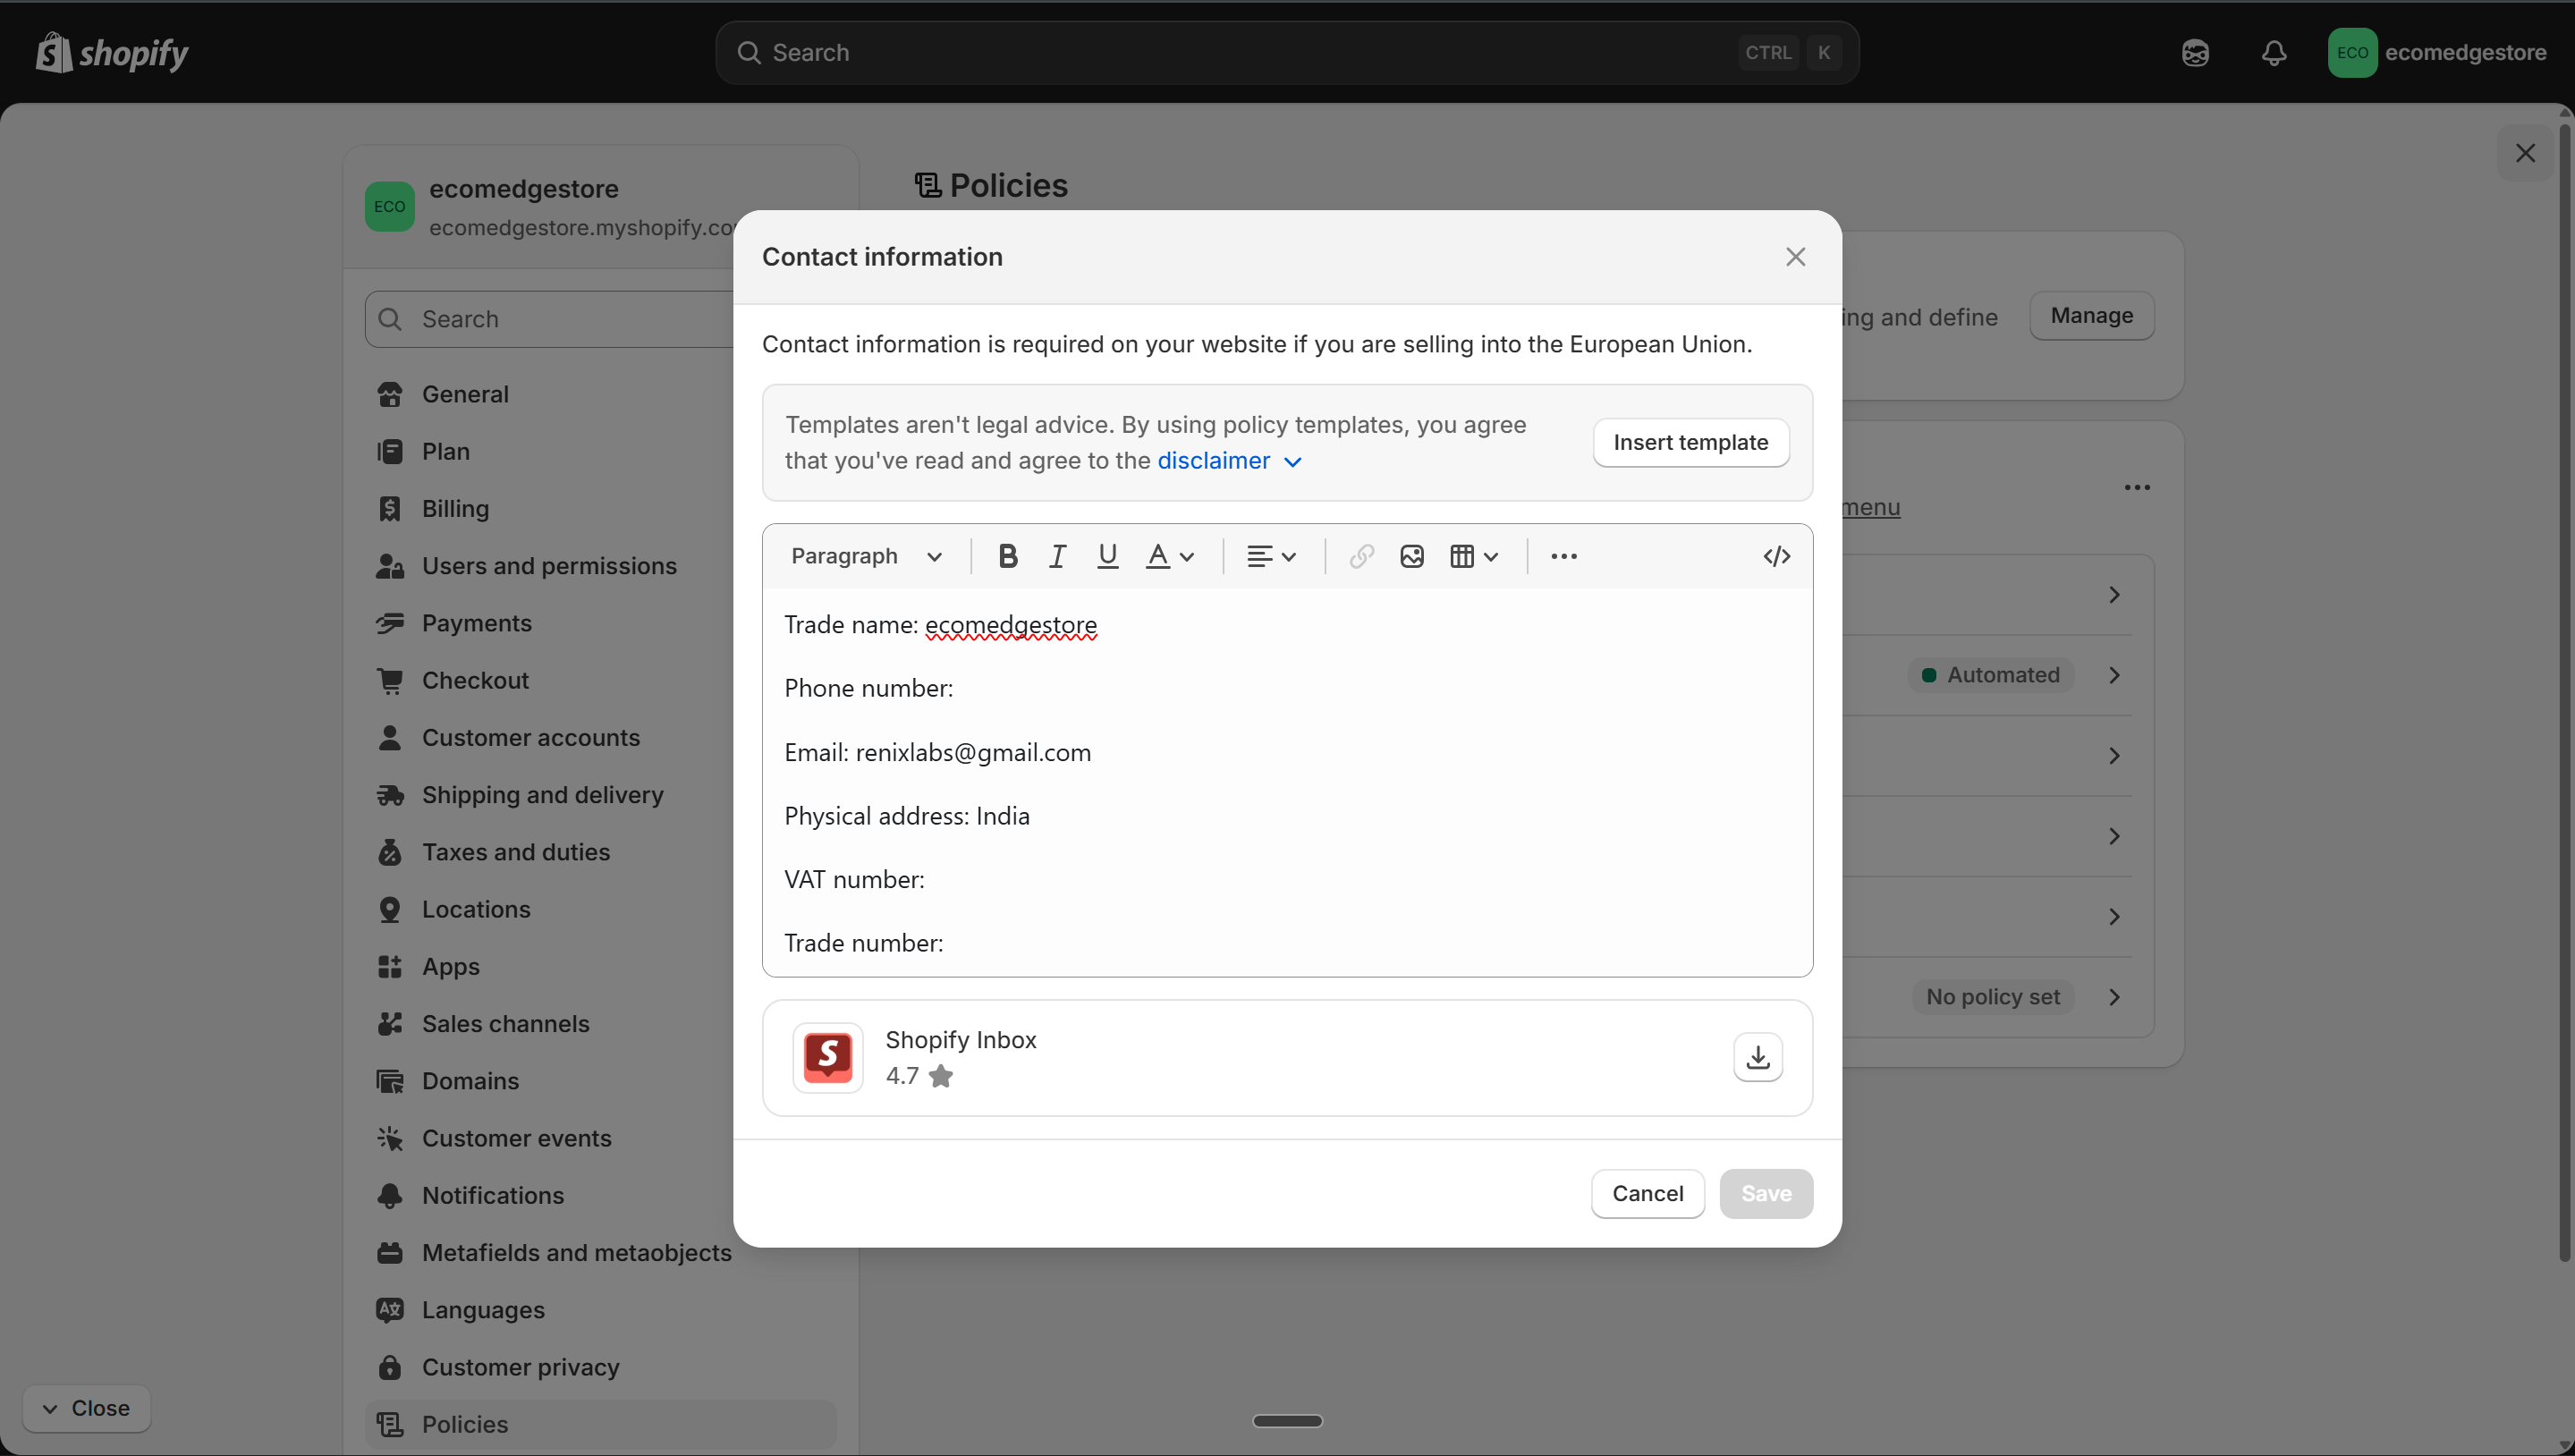Click the Shopify logo
This screenshot has height=1456, width=2575.
(x=111, y=52)
